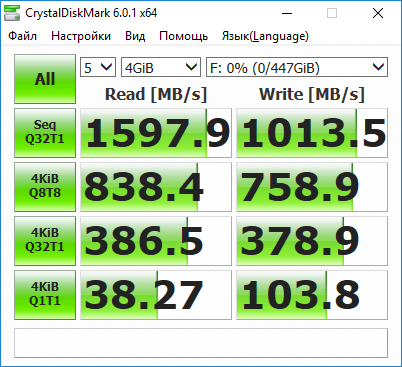402x367 pixels.
Task: Open the drive selector showing F: 0%
Action: coord(297,68)
